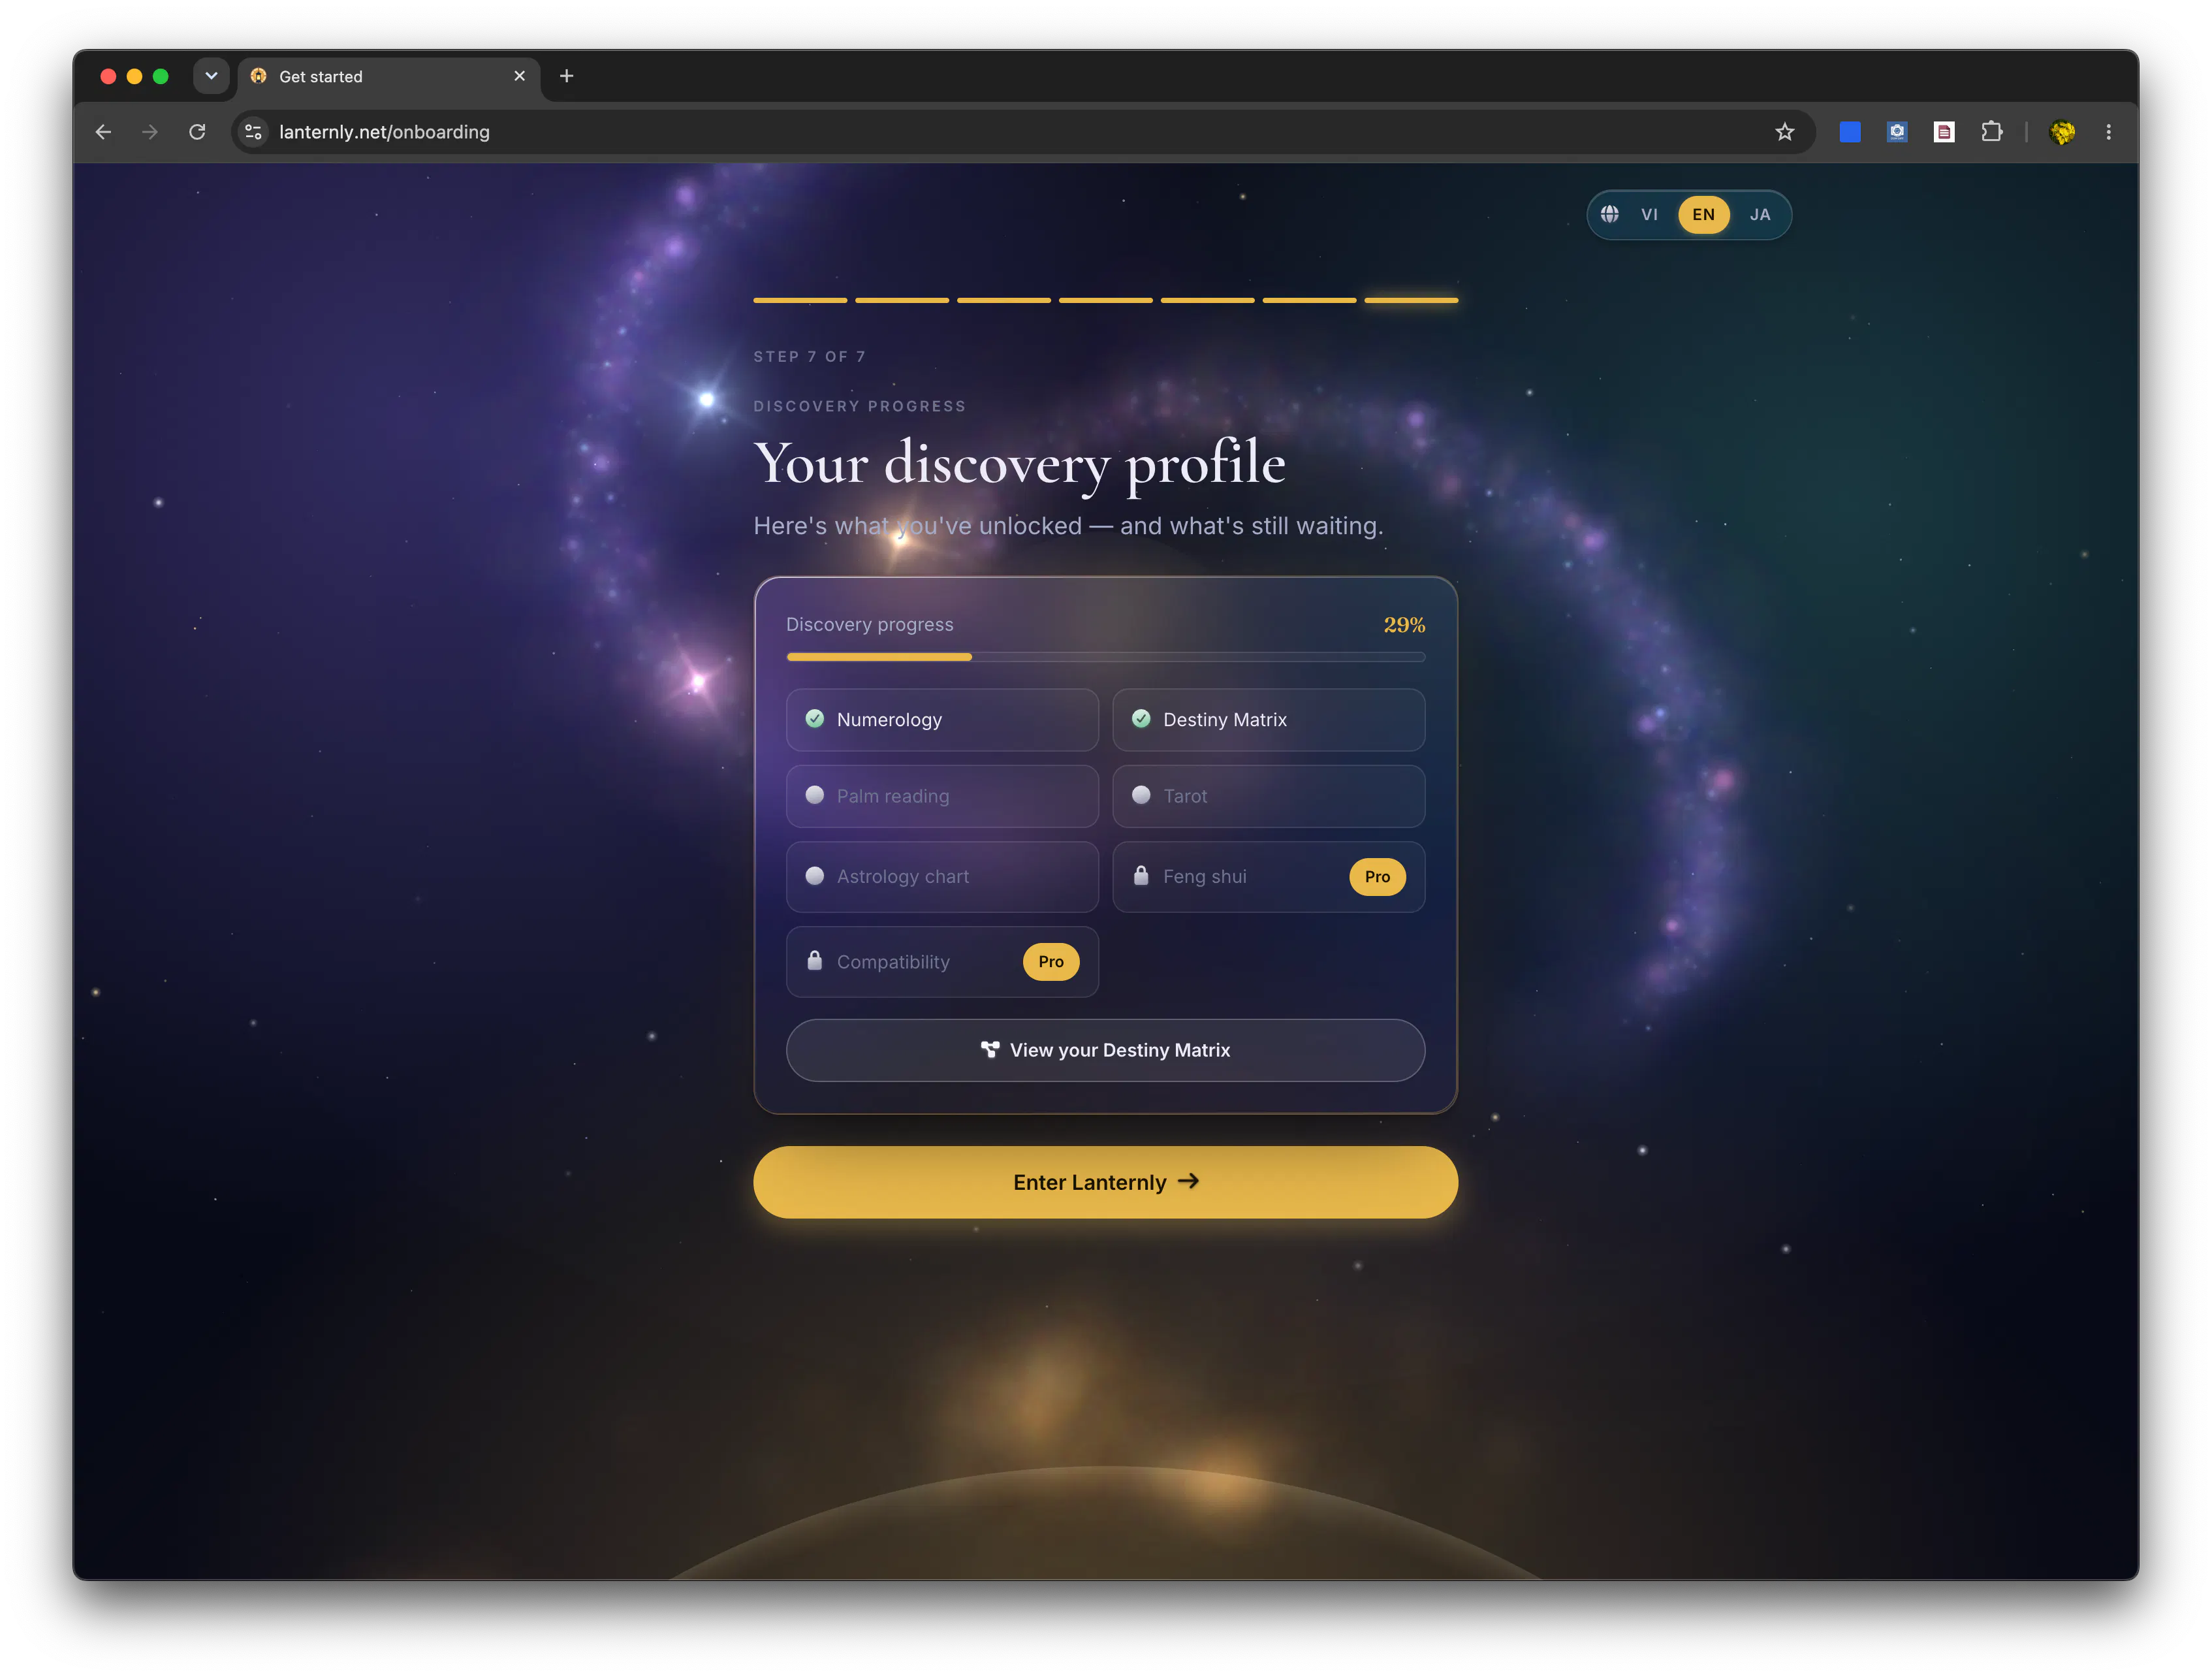Click the Enter Lanternly button
Screen dimensions: 2212x1677
[1105, 1182]
